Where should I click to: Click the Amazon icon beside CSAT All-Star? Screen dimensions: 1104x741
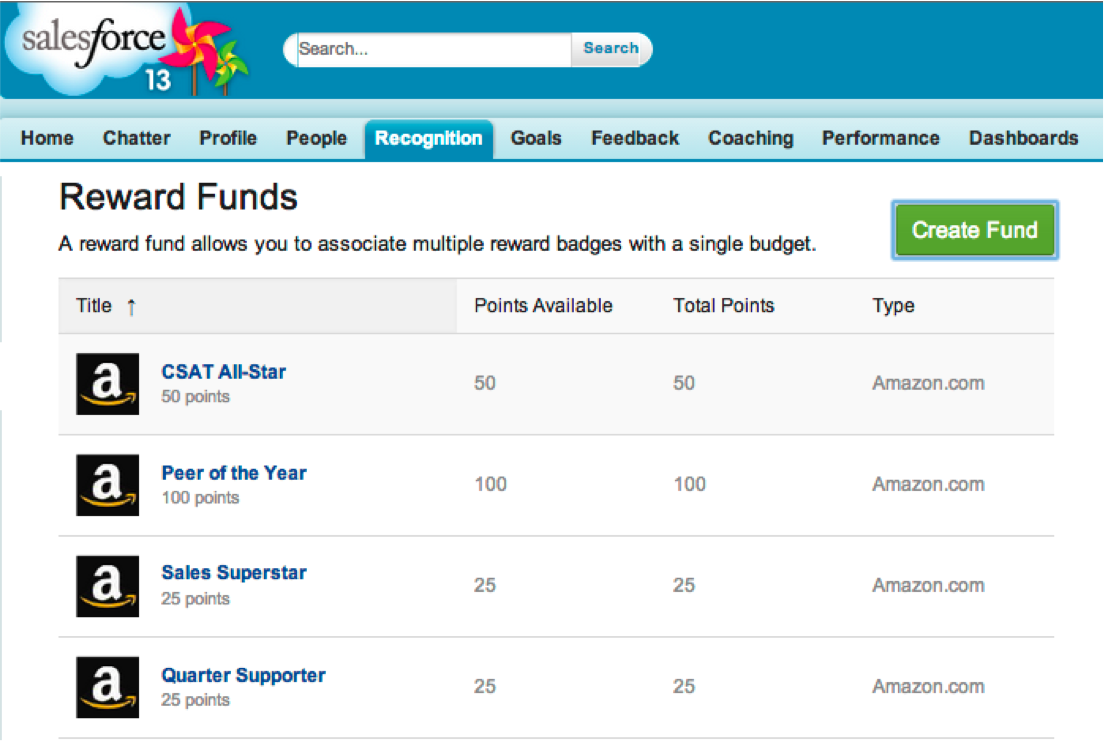click(108, 384)
